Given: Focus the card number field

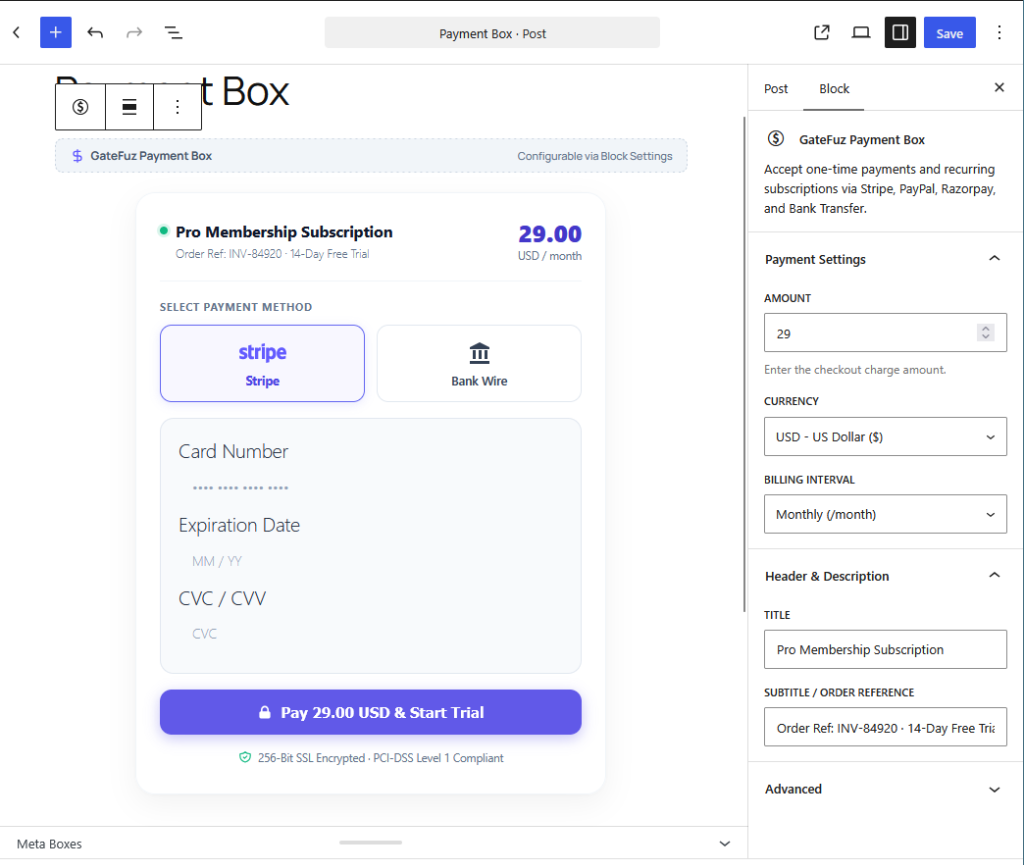Looking at the screenshot, I should coord(370,488).
